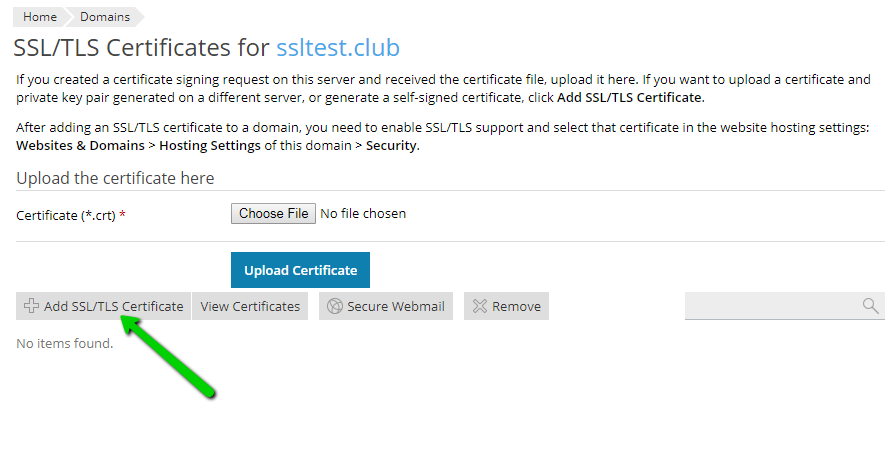This screenshot has width=888, height=462.
Task: Click the "Upload the certificate here" heading
Action: [x=115, y=178]
